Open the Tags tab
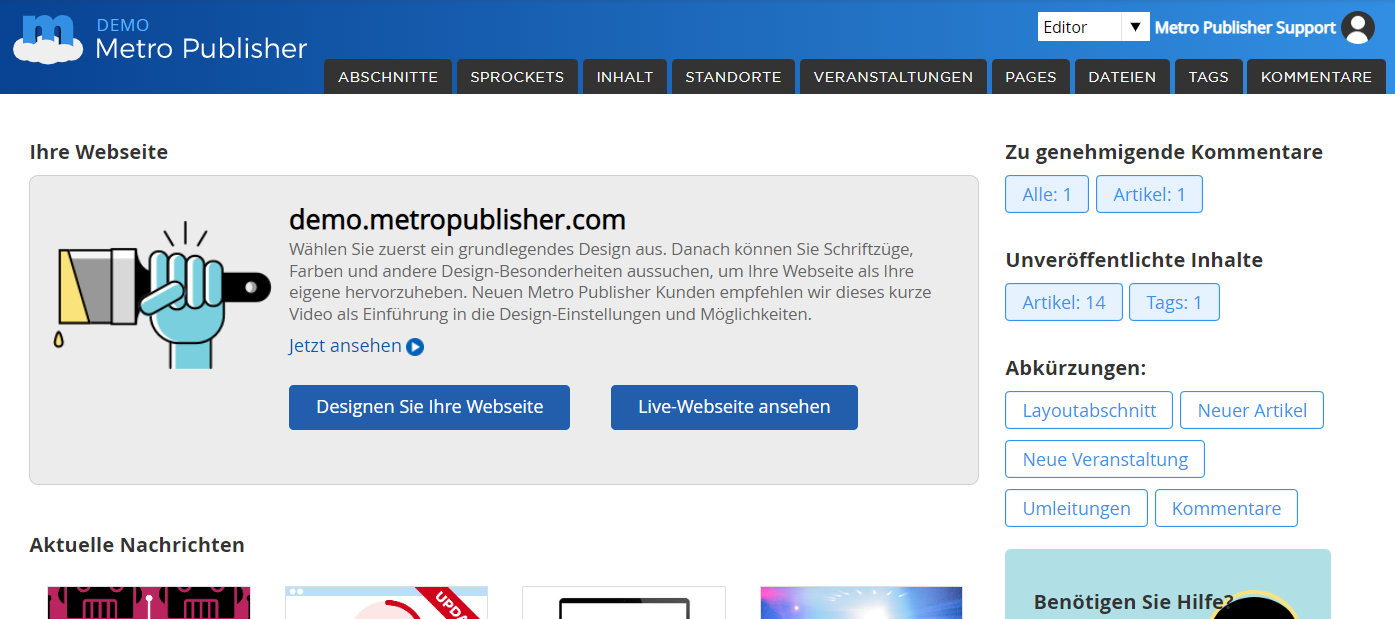 tap(1209, 77)
